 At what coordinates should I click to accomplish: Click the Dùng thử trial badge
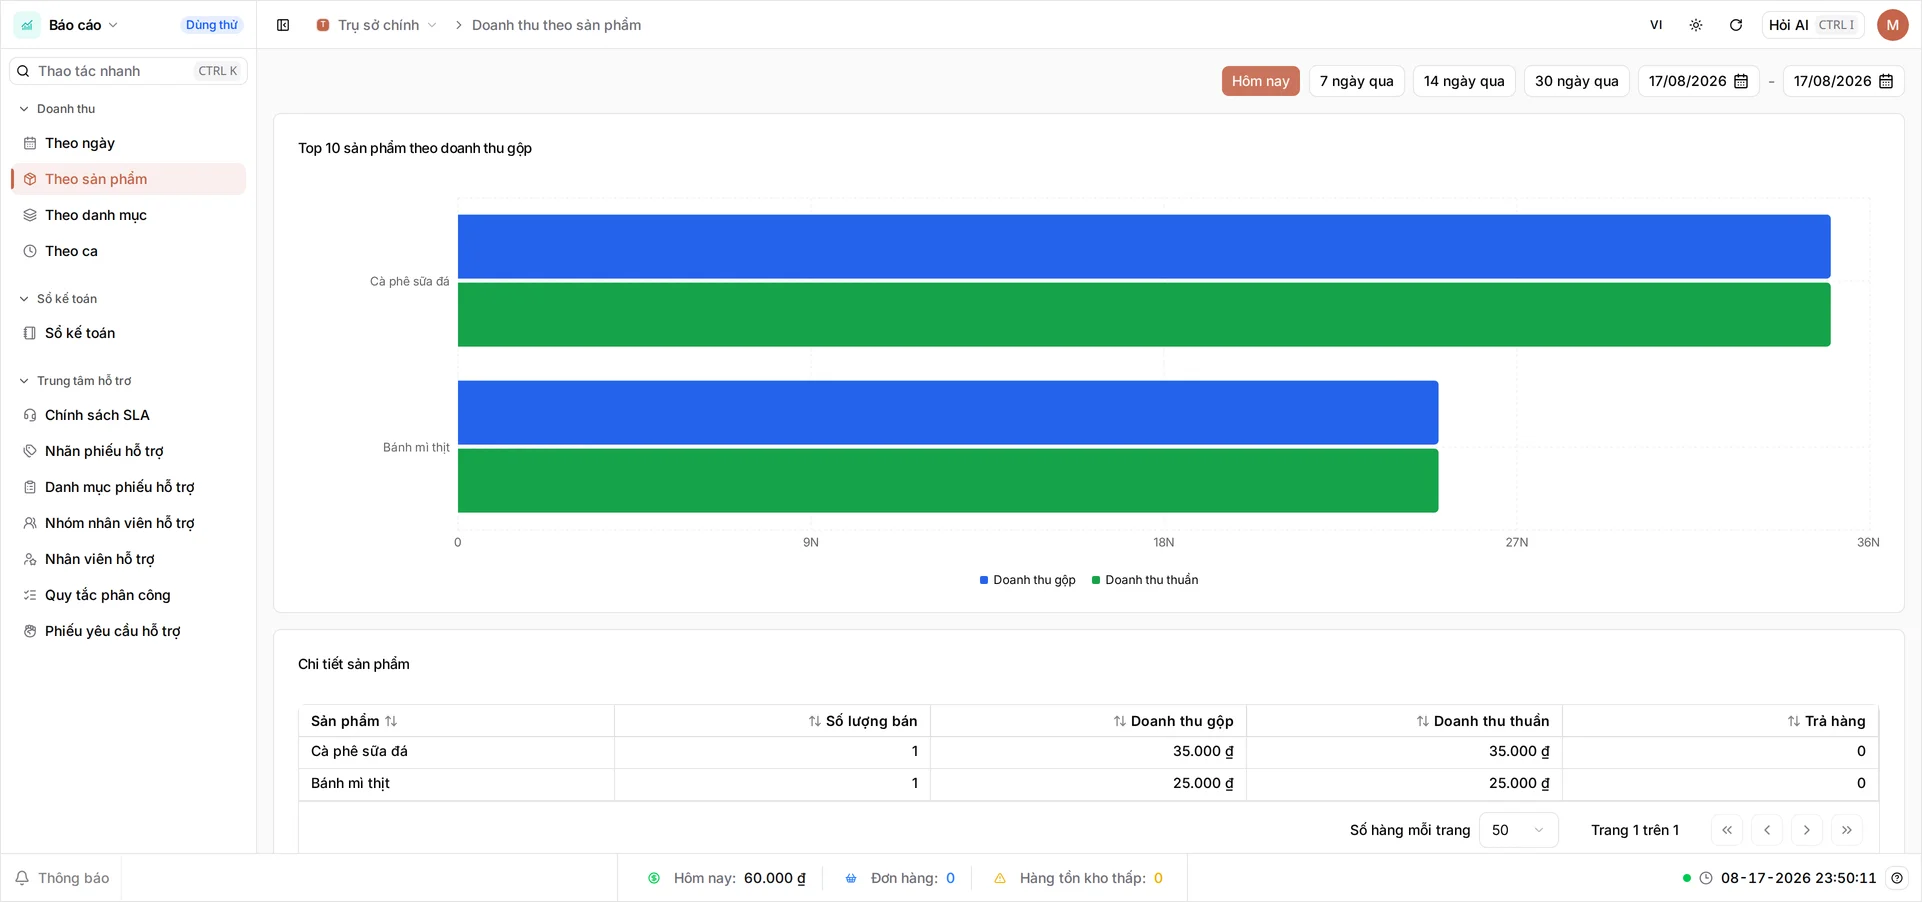click(212, 25)
